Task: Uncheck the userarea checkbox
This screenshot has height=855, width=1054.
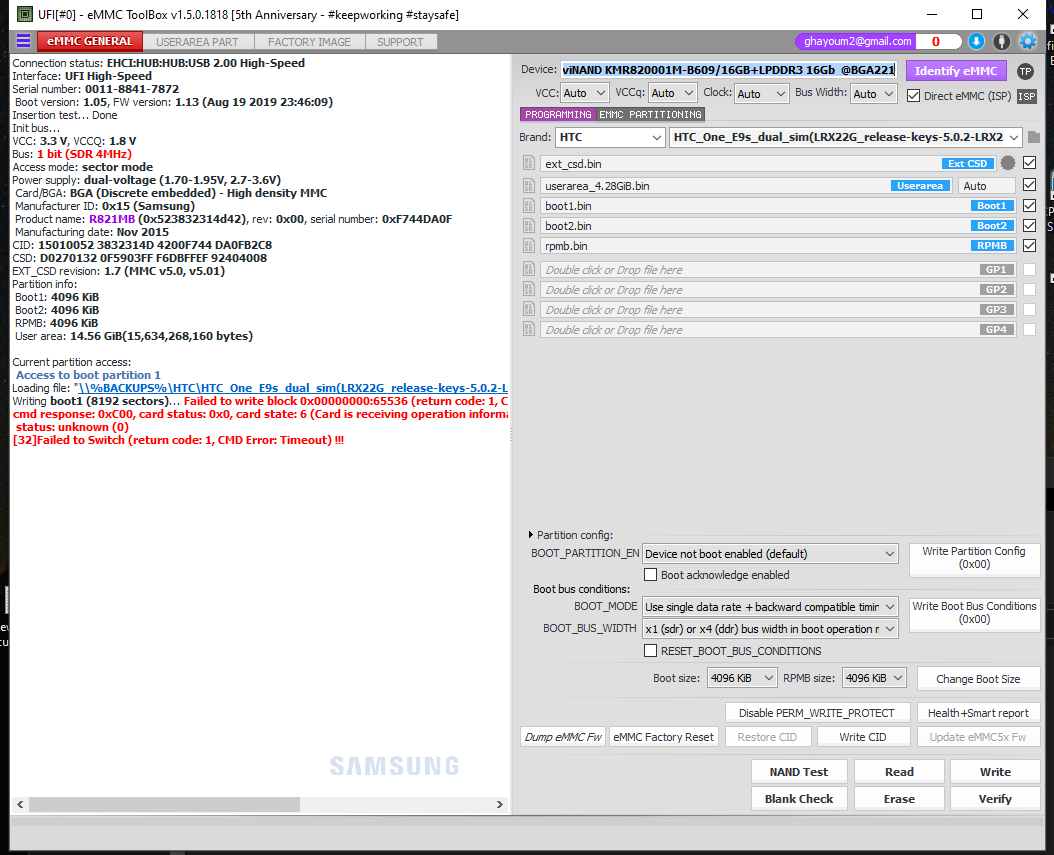Action: [x=1029, y=184]
